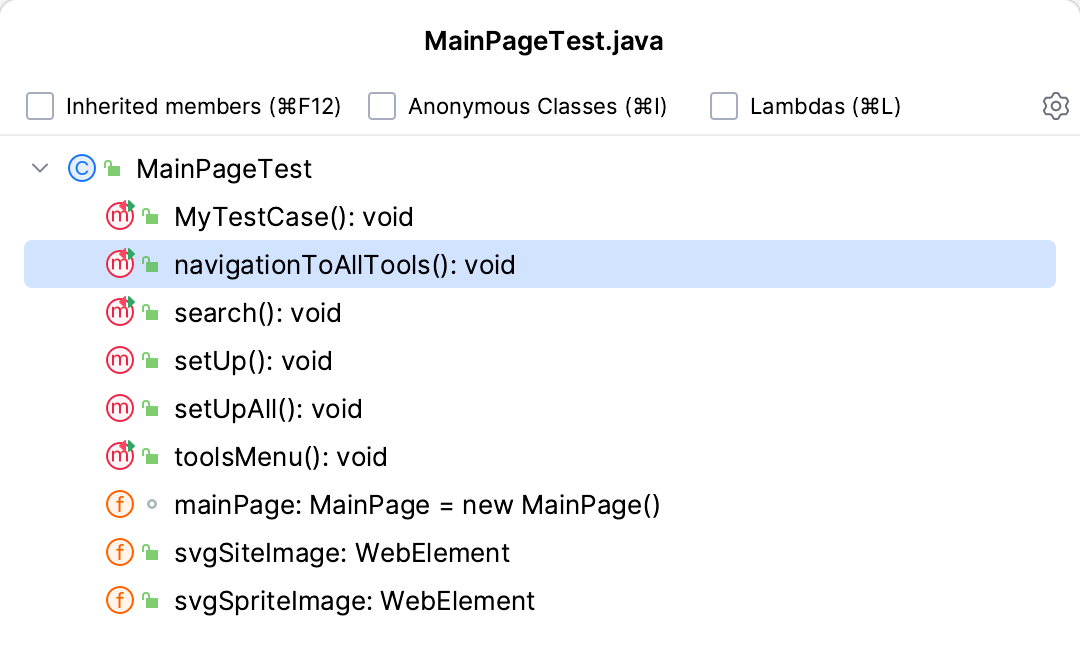Click the field icon beside svgSiteImage

120,552
